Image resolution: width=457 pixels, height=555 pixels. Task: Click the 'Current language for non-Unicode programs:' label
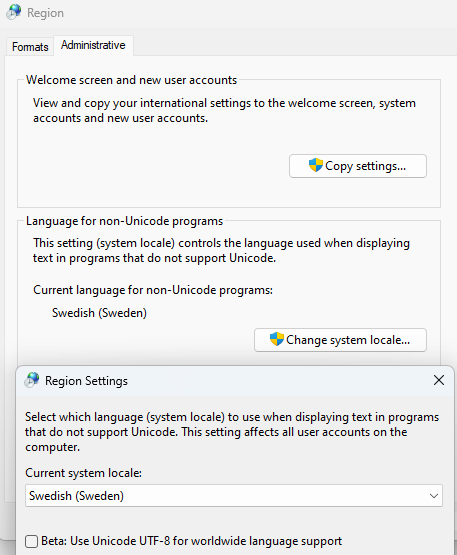[x=153, y=290]
